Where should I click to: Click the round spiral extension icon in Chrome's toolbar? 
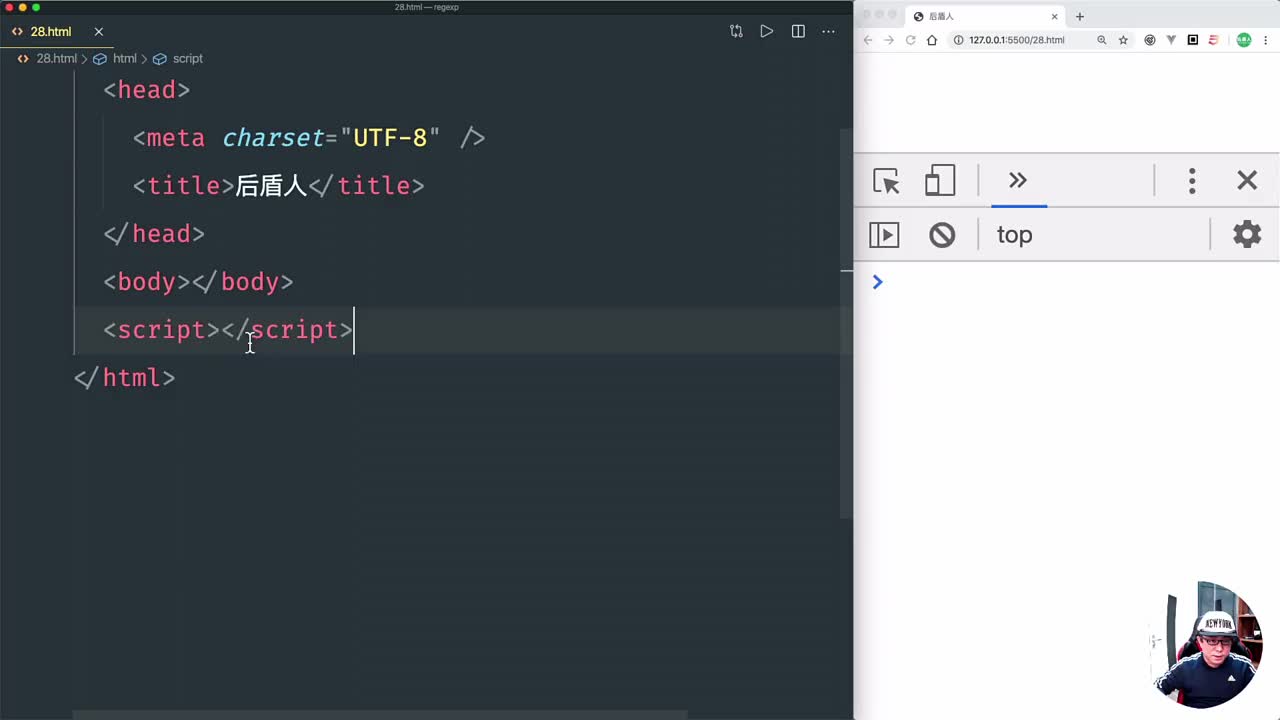pyautogui.click(x=1149, y=40)
